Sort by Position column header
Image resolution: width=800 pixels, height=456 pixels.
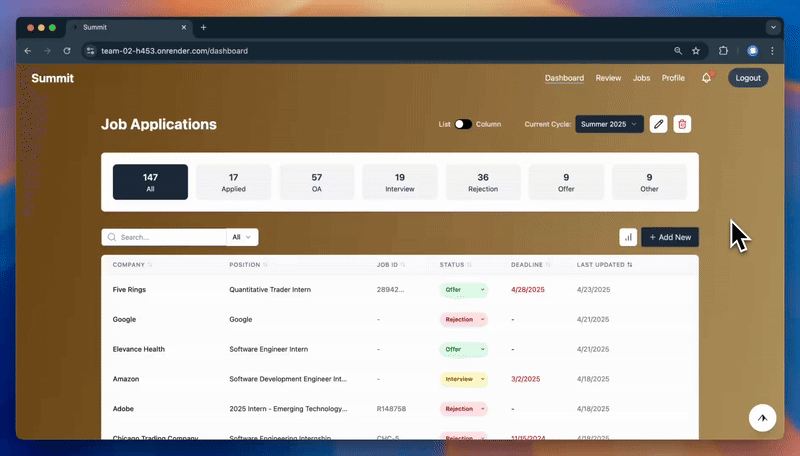tap(248, 265)
